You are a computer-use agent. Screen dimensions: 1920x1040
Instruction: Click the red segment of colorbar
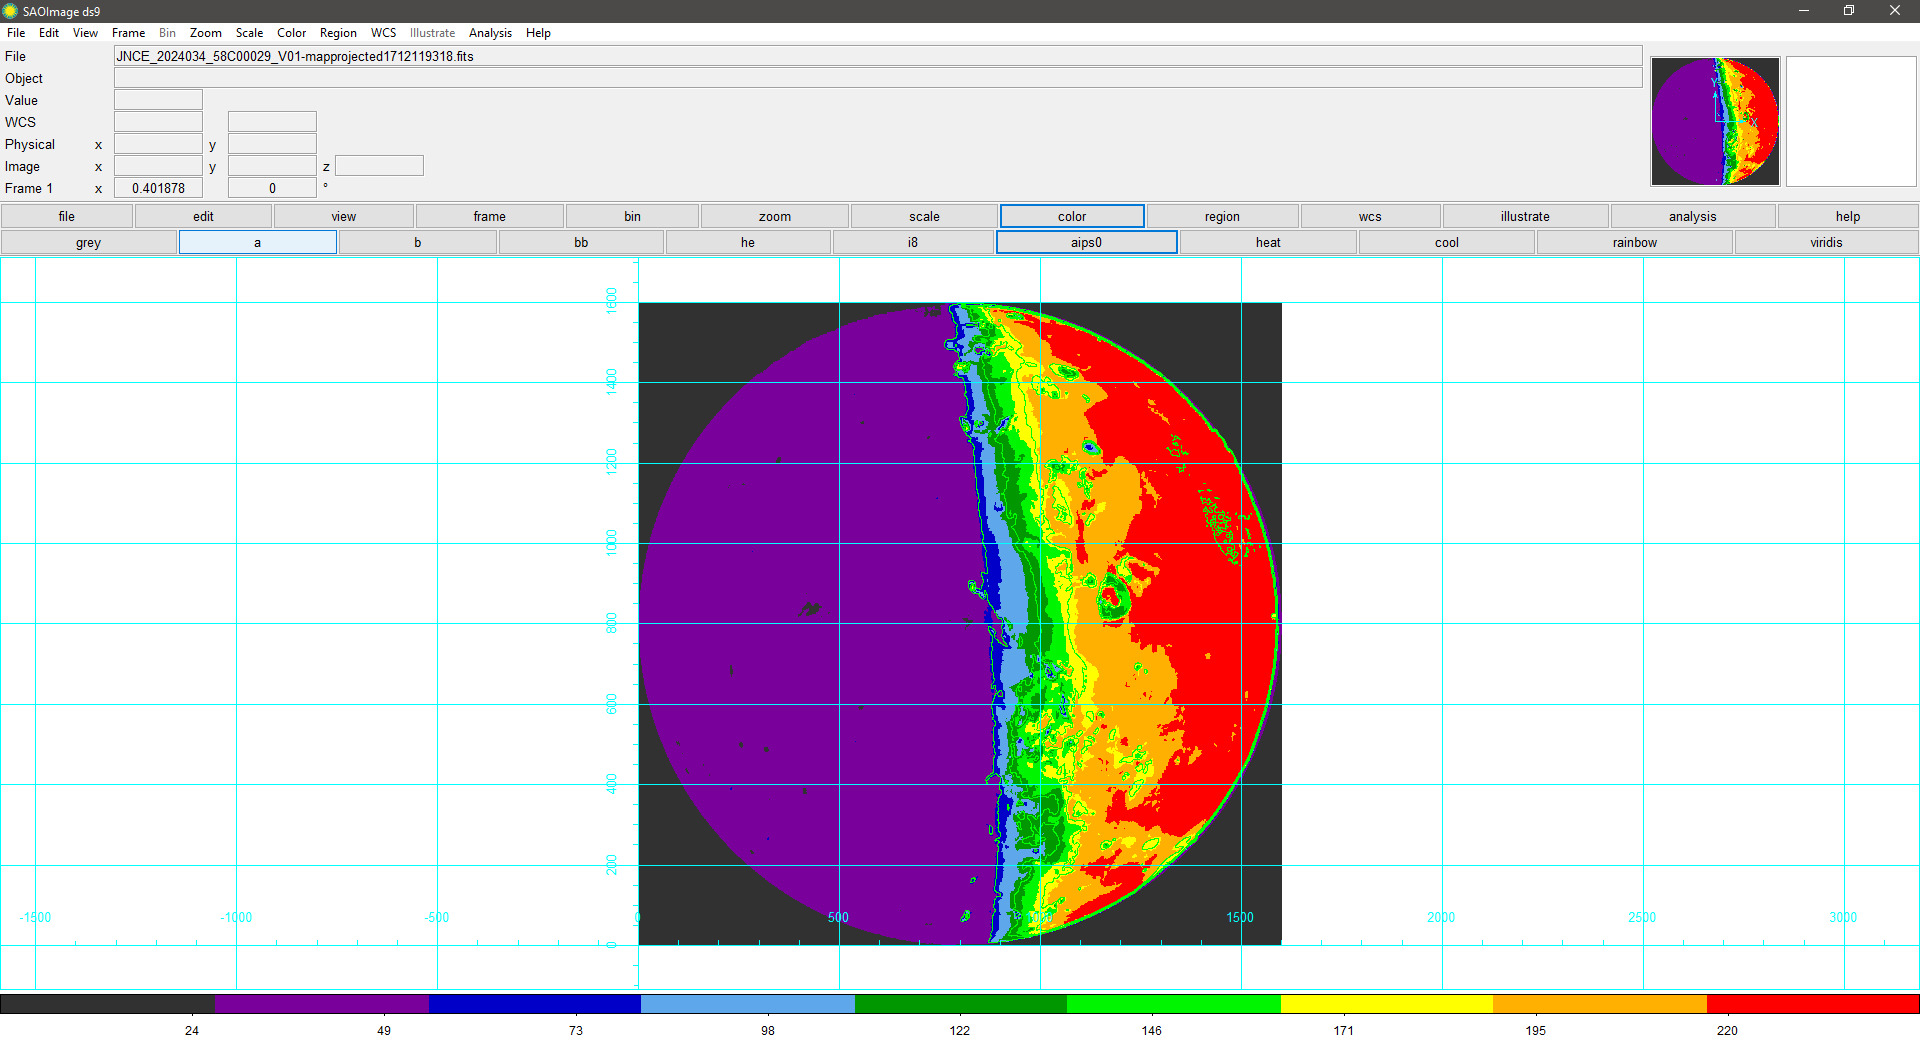[1812, 1004]
